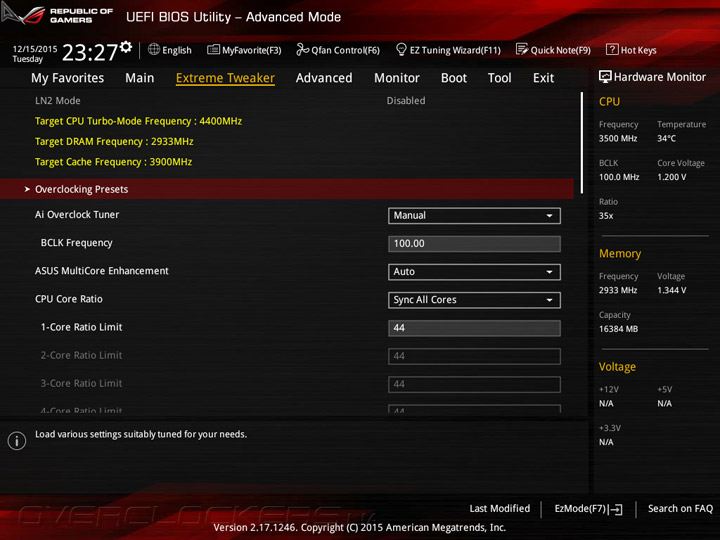Click the 23:27 clock time

90,53
